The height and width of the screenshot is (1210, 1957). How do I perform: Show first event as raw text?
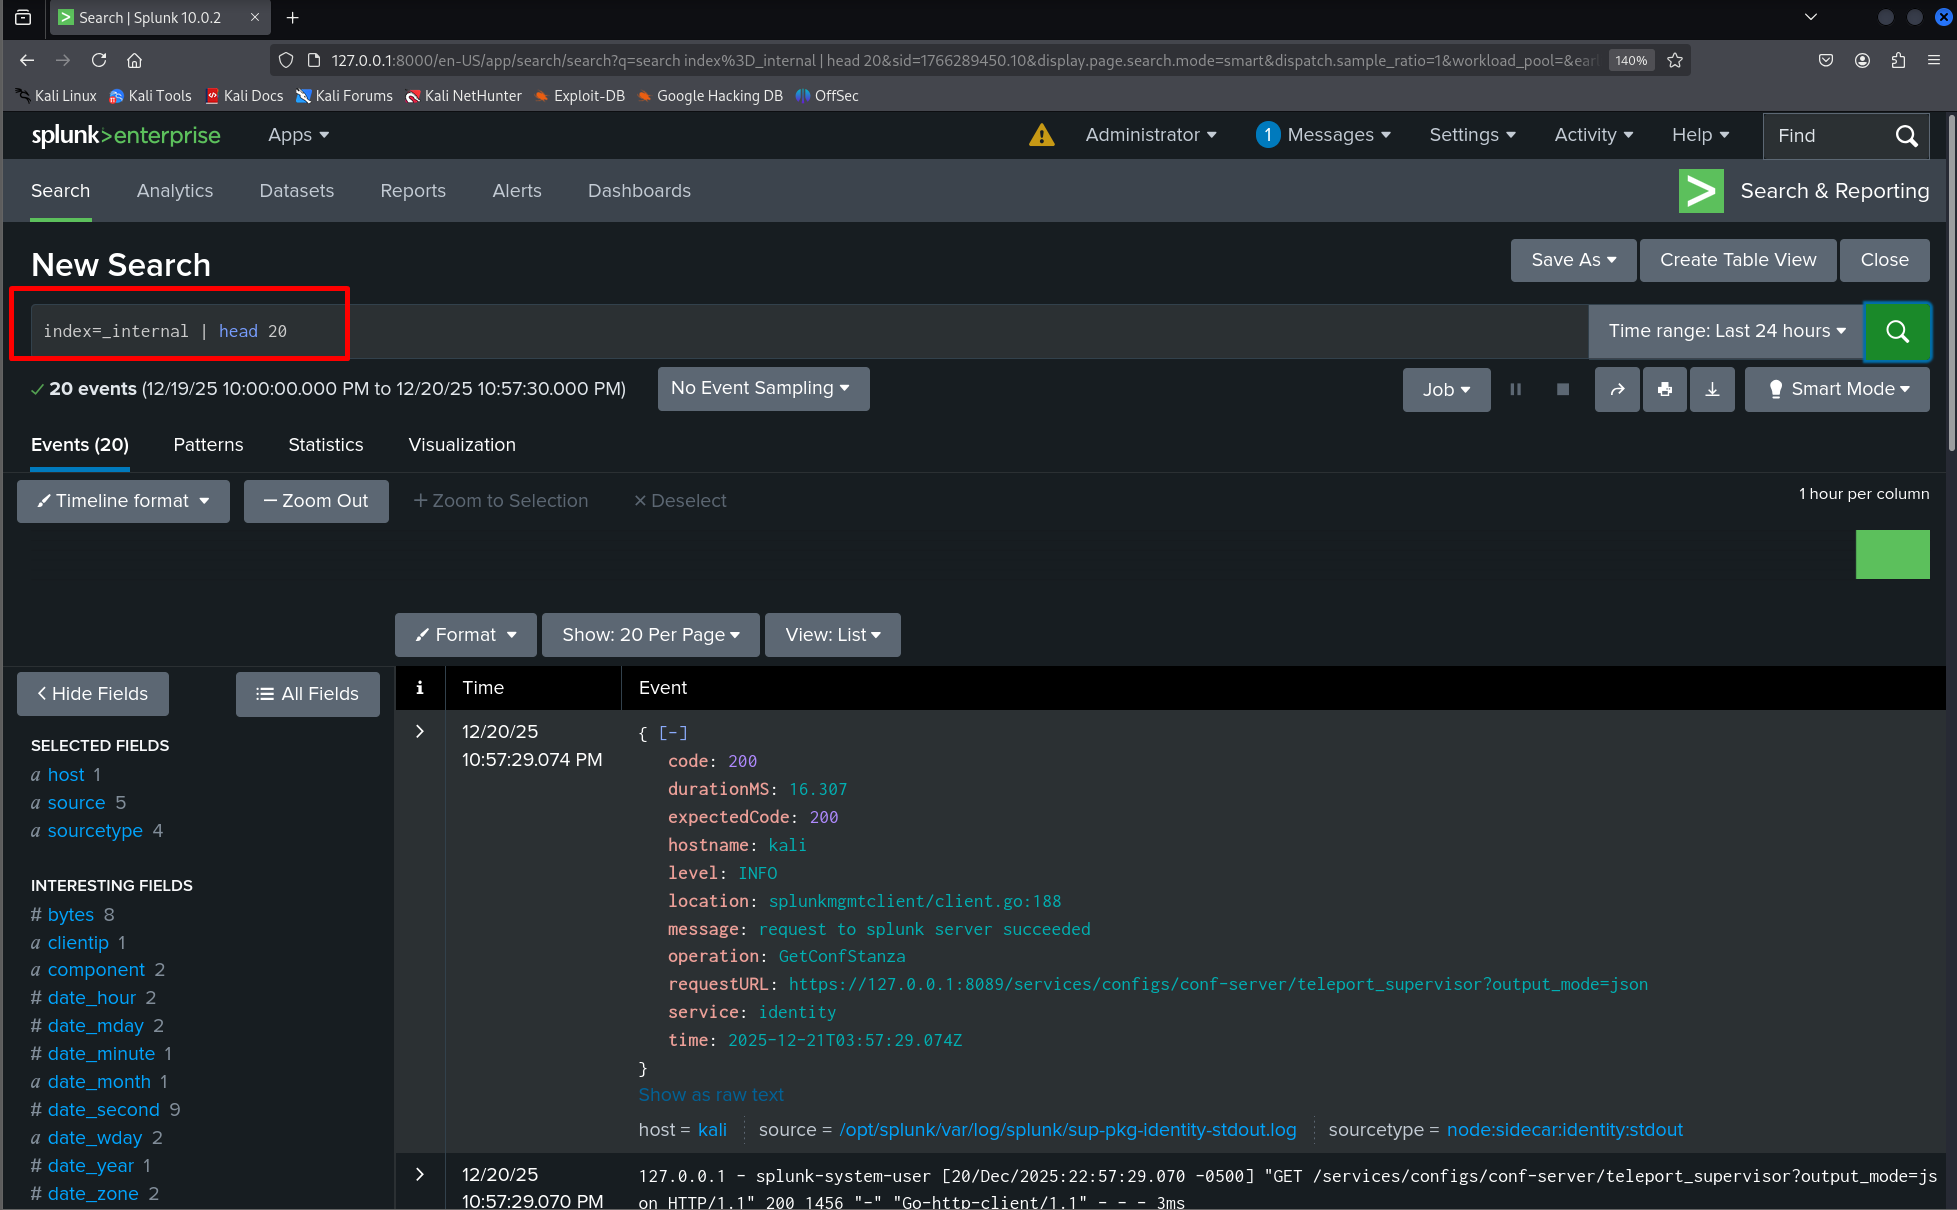[711, 1094]
